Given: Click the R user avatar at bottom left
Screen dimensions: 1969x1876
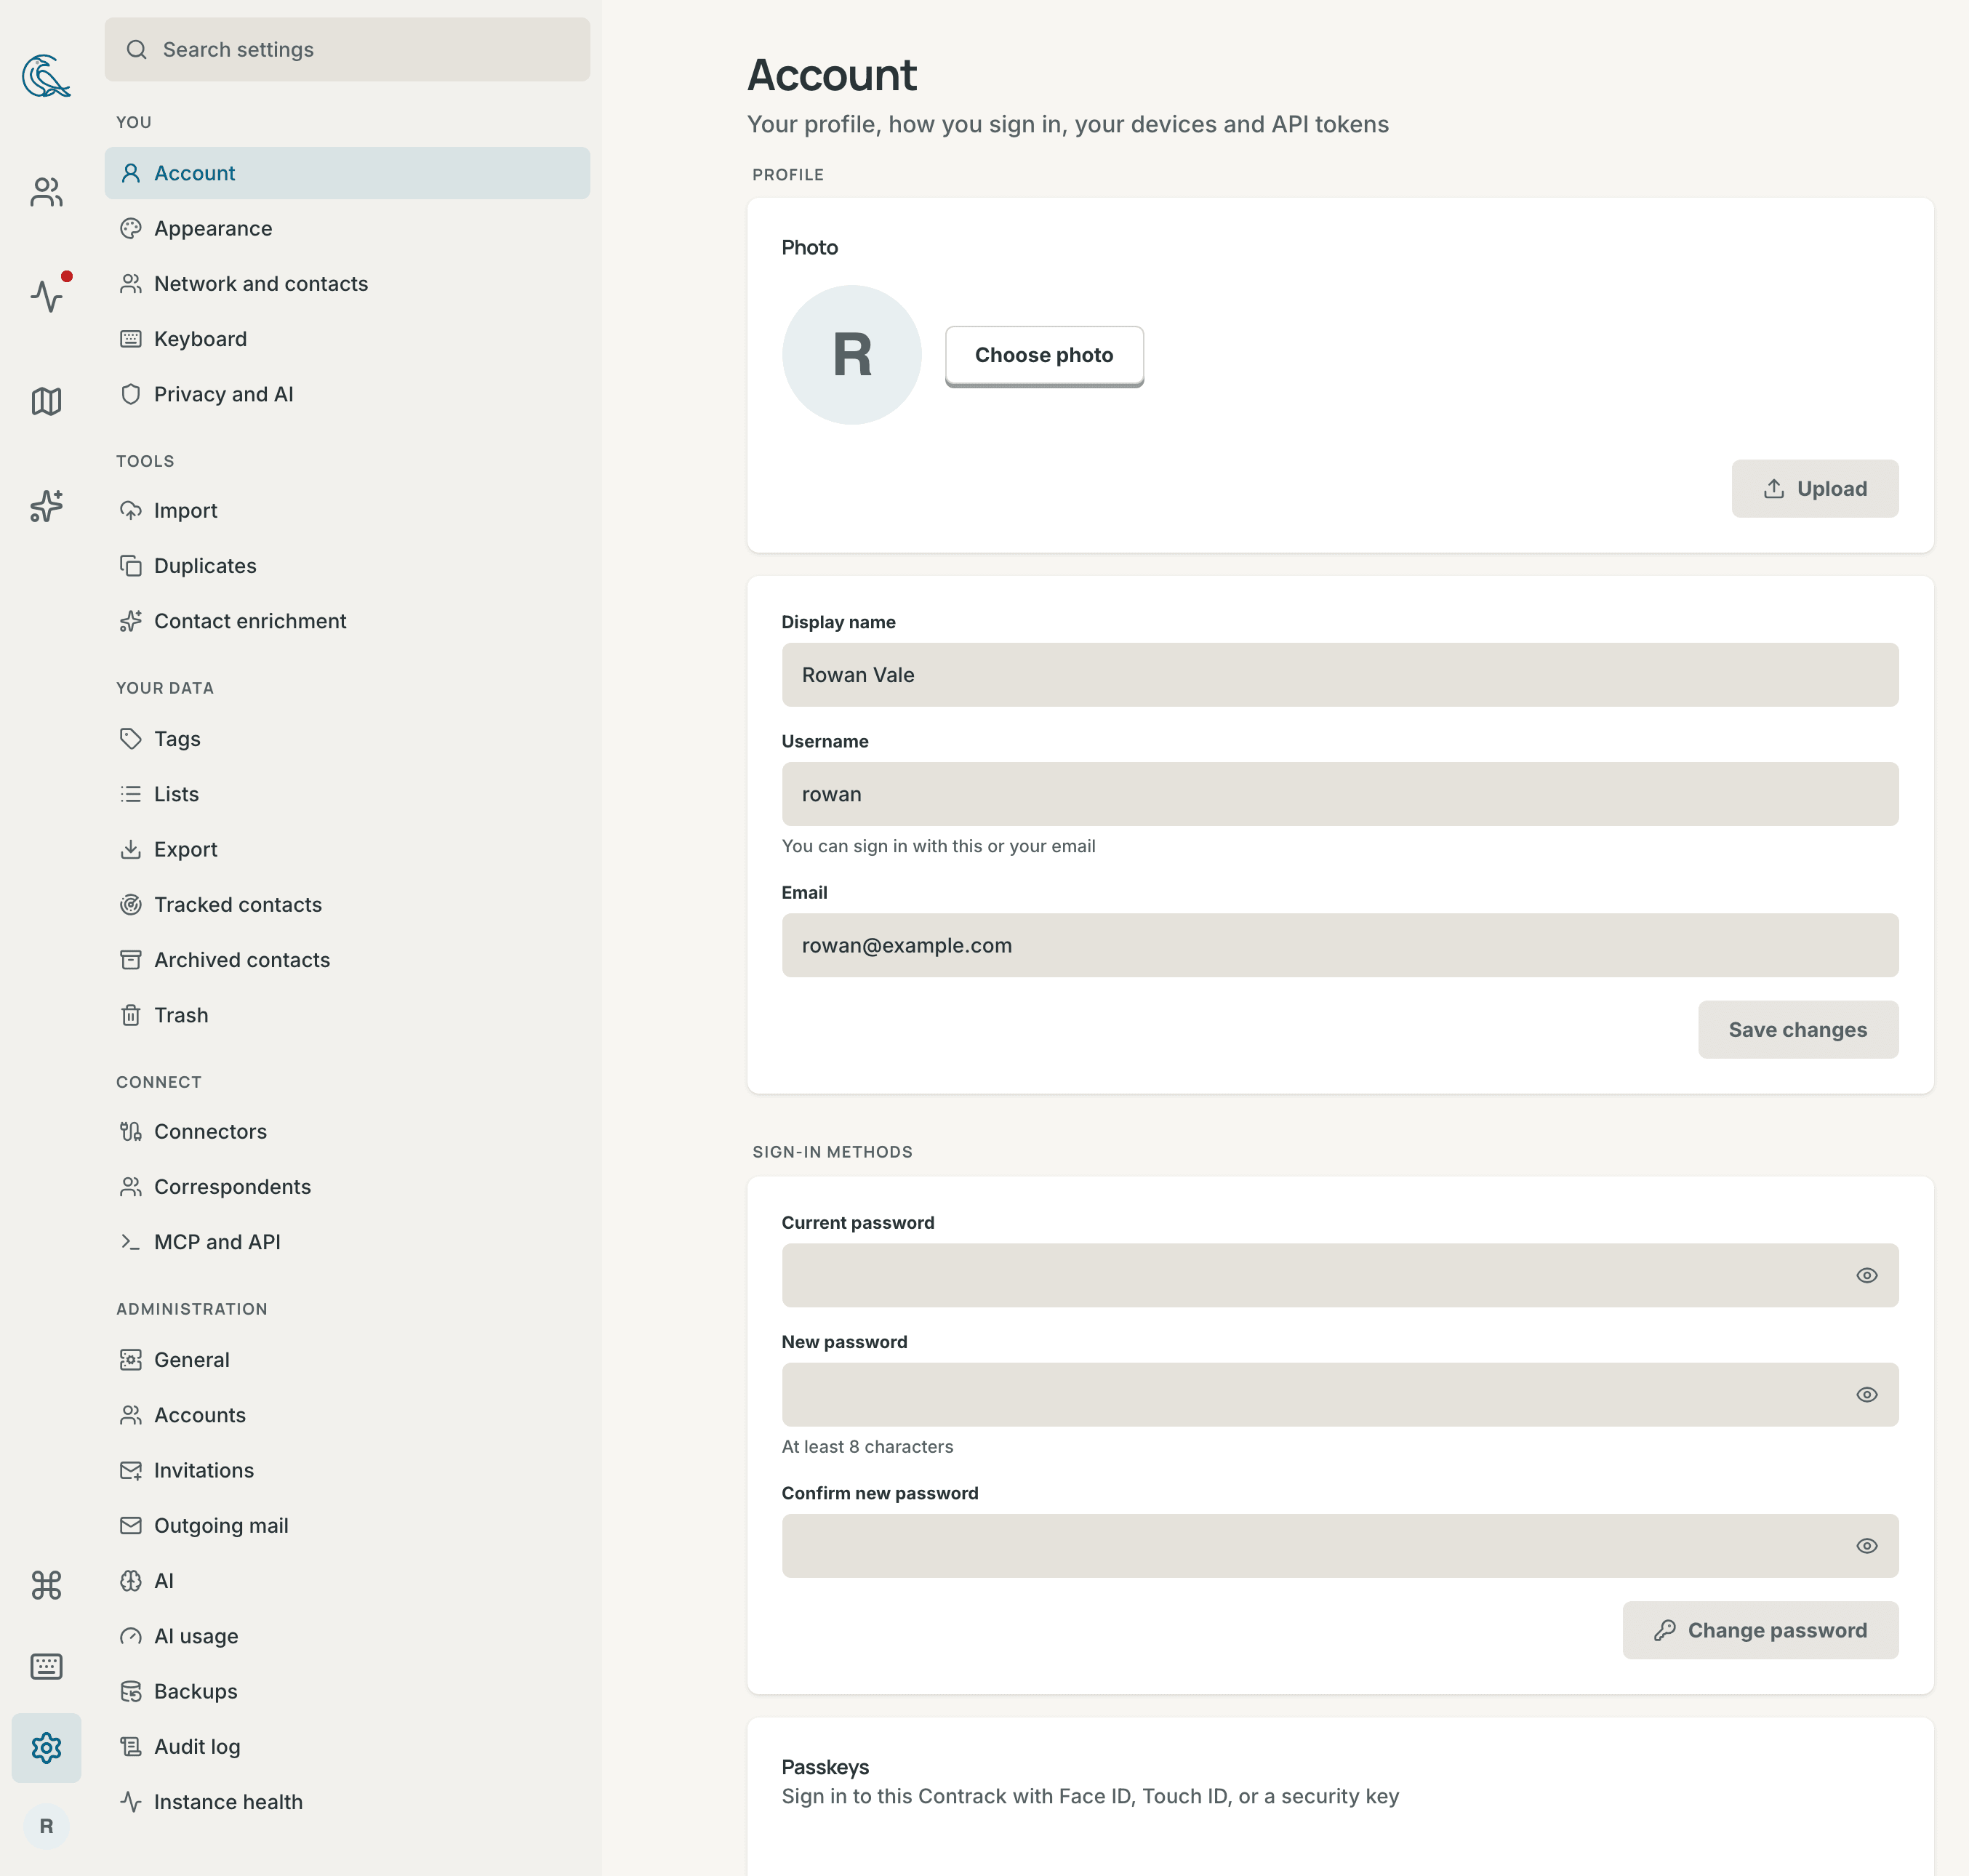Looking at the screenshot, I should point(46,1826).
